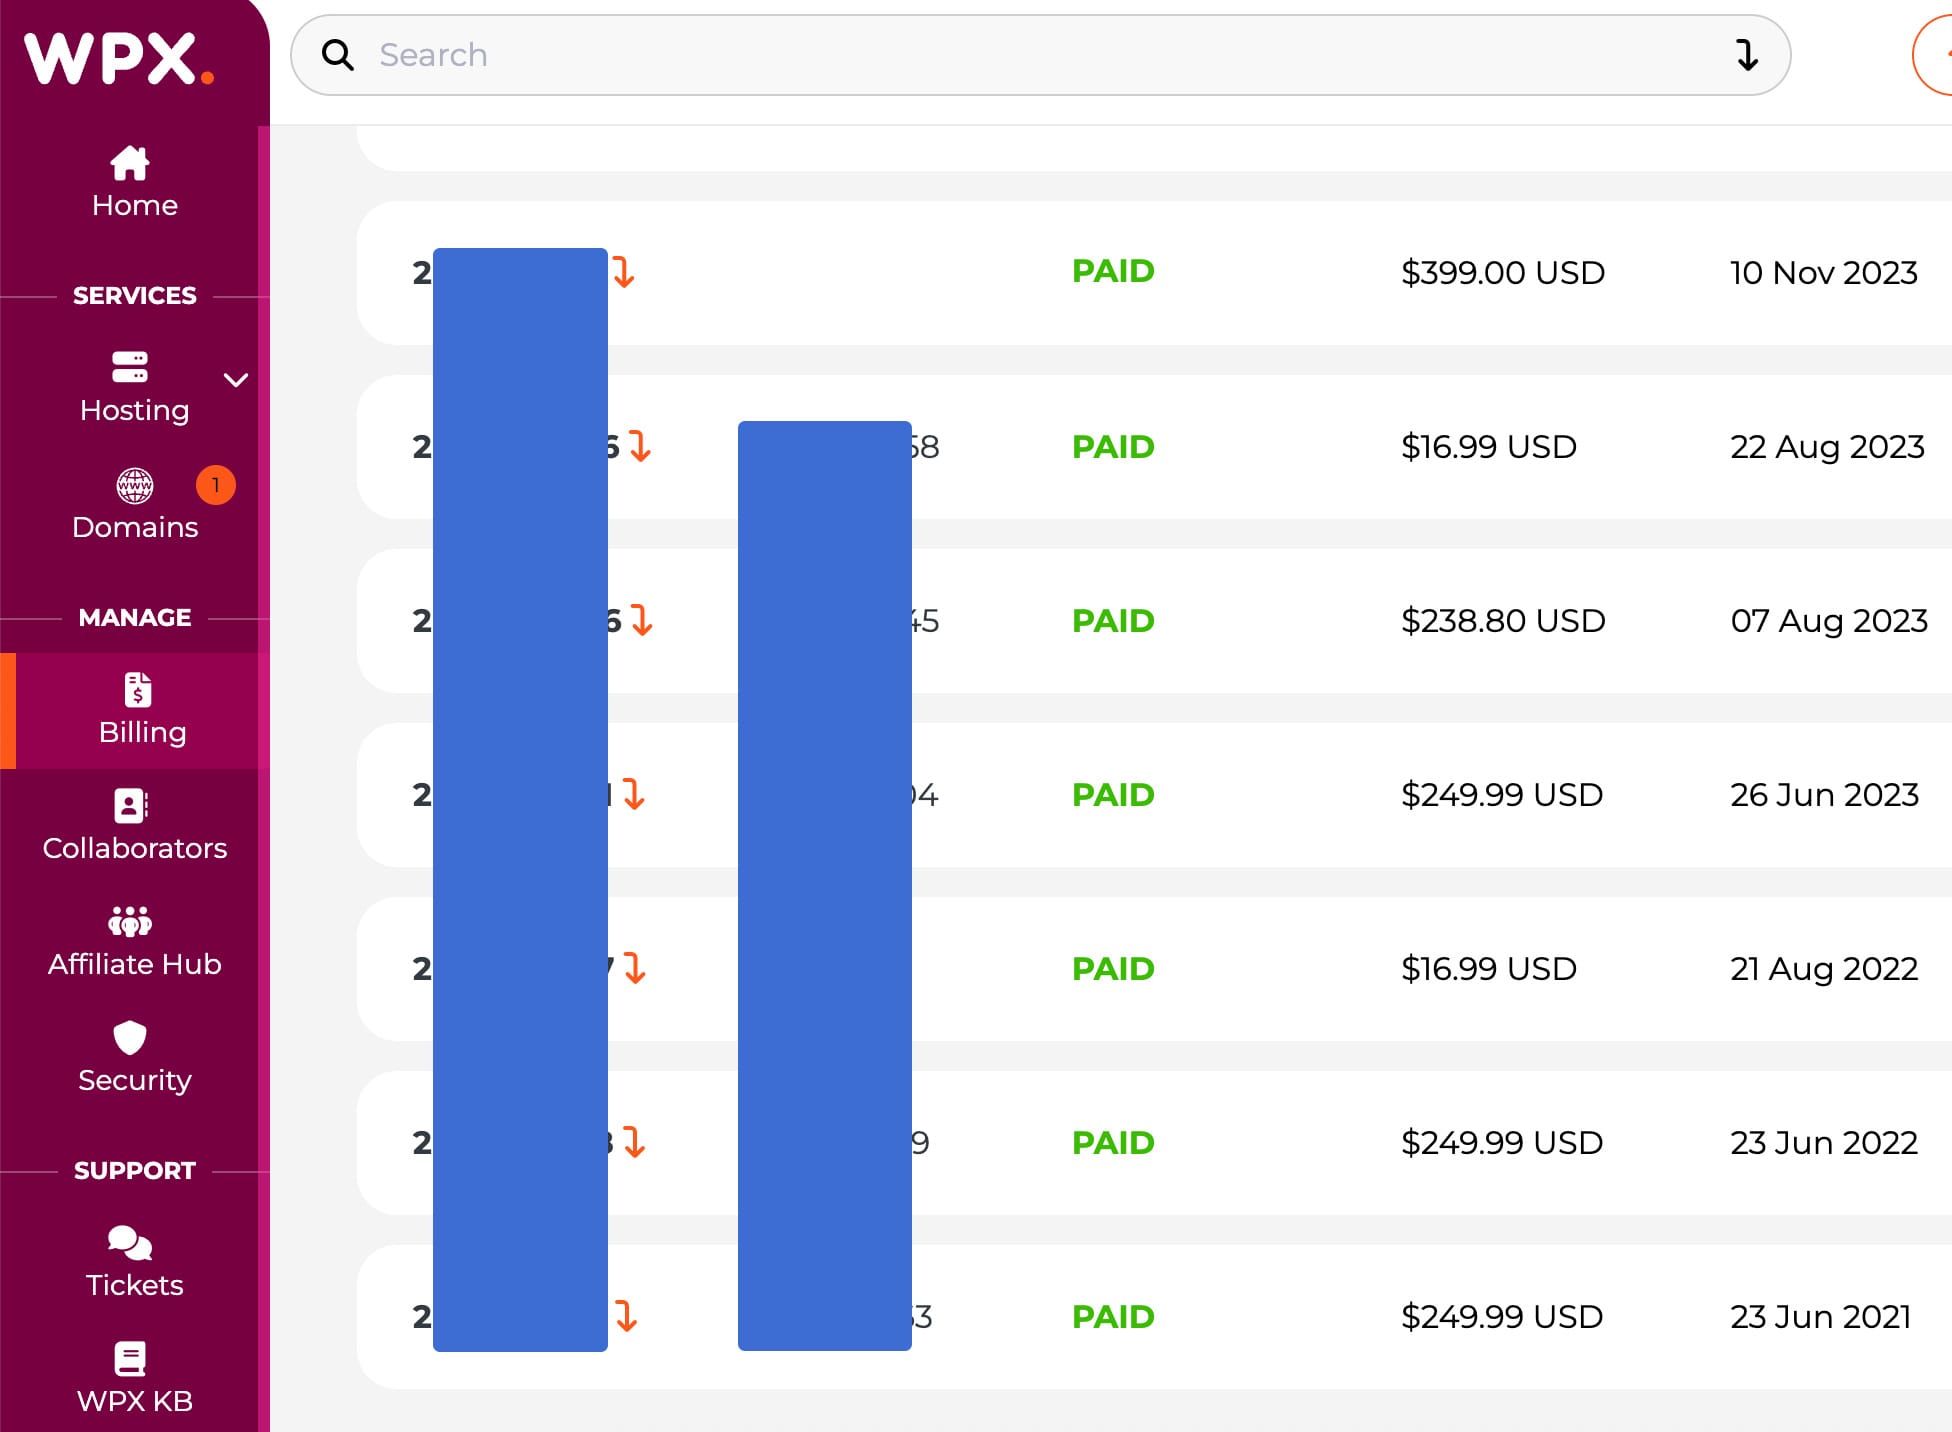Download the $399.00 USD invoice

(624, 272)
